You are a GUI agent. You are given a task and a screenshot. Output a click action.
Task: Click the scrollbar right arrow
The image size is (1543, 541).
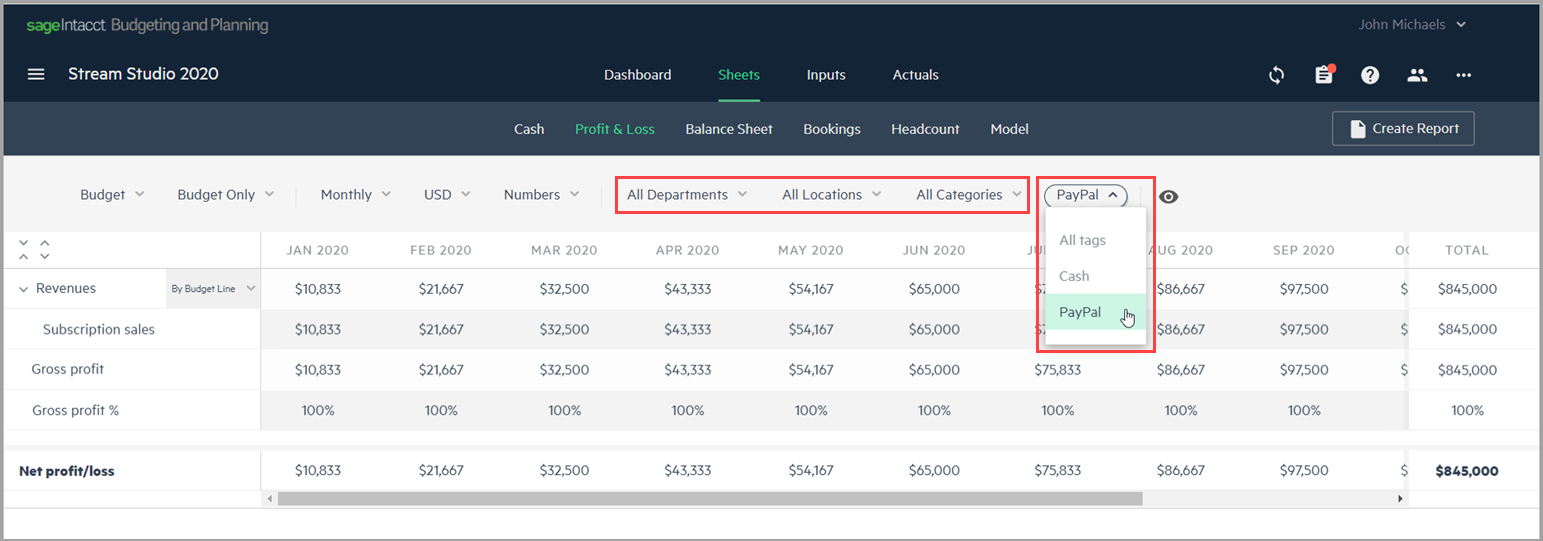[1400, 498]
